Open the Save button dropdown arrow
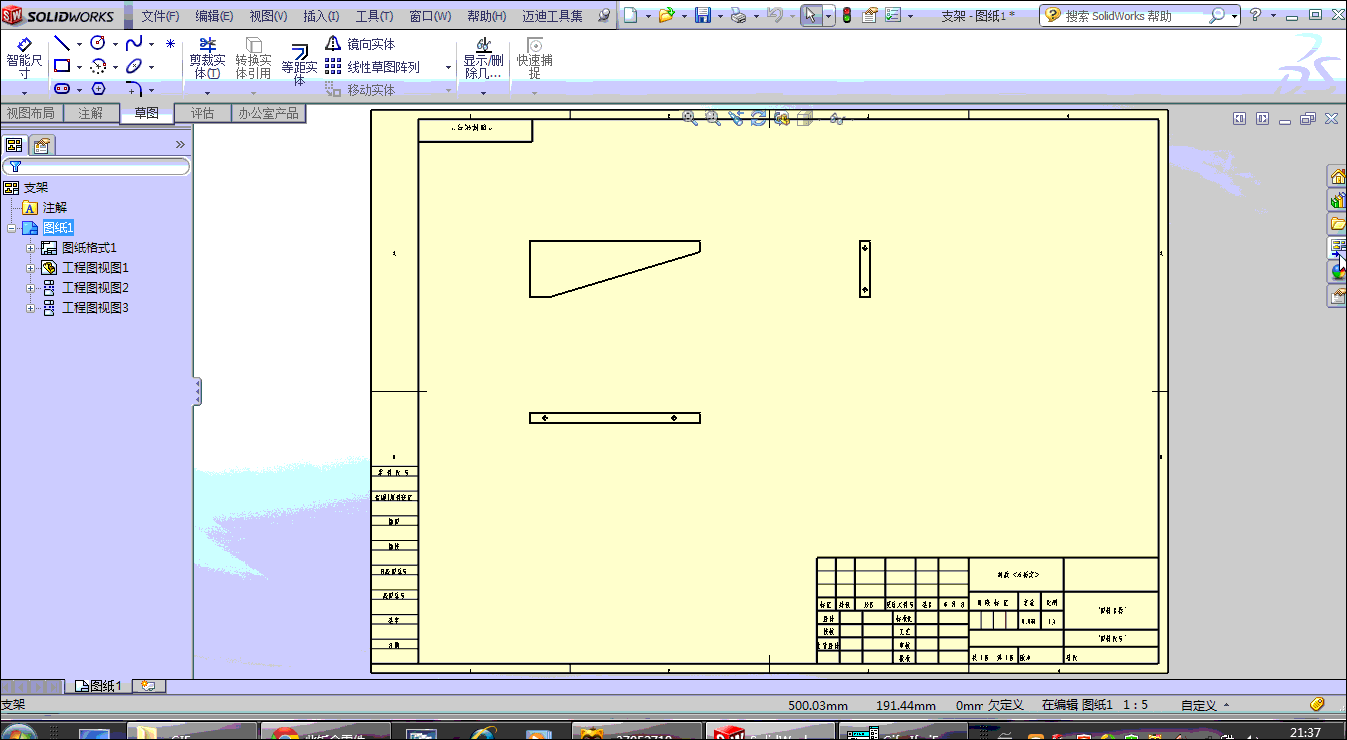Viewport: 1347px width, 740px height. 719,16
